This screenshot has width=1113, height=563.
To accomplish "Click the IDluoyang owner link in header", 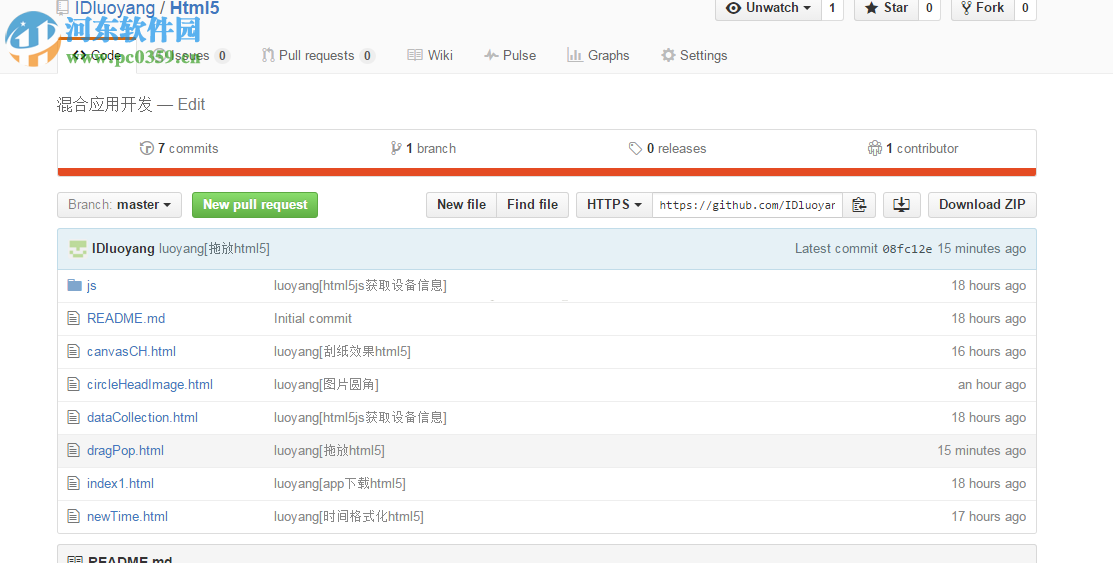I will (x=115, y=9).
